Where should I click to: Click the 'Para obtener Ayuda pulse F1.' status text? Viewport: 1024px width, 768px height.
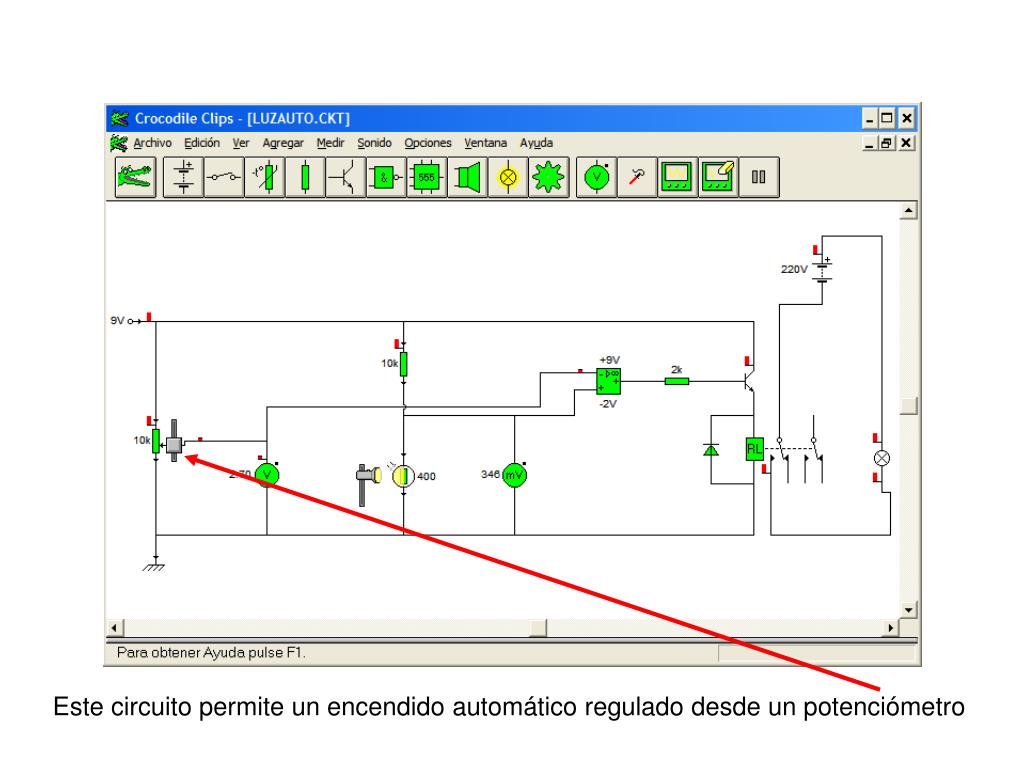[x=211, y=652]
